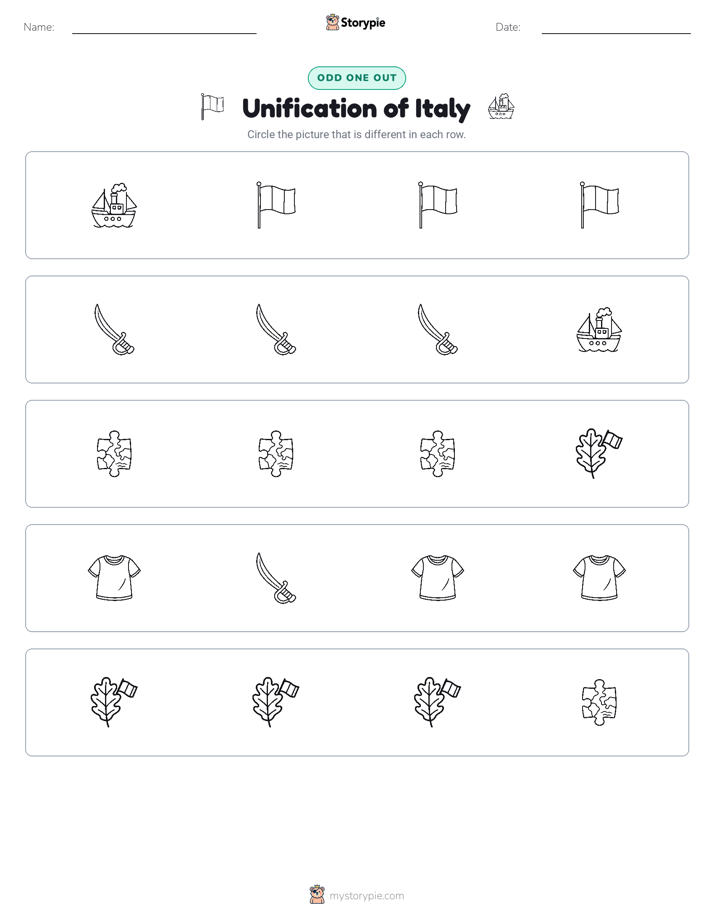Click the steamship picture in the sword row
Viewport: 714px width, 924px height.
pyautogui.click(x=599, y=329)
